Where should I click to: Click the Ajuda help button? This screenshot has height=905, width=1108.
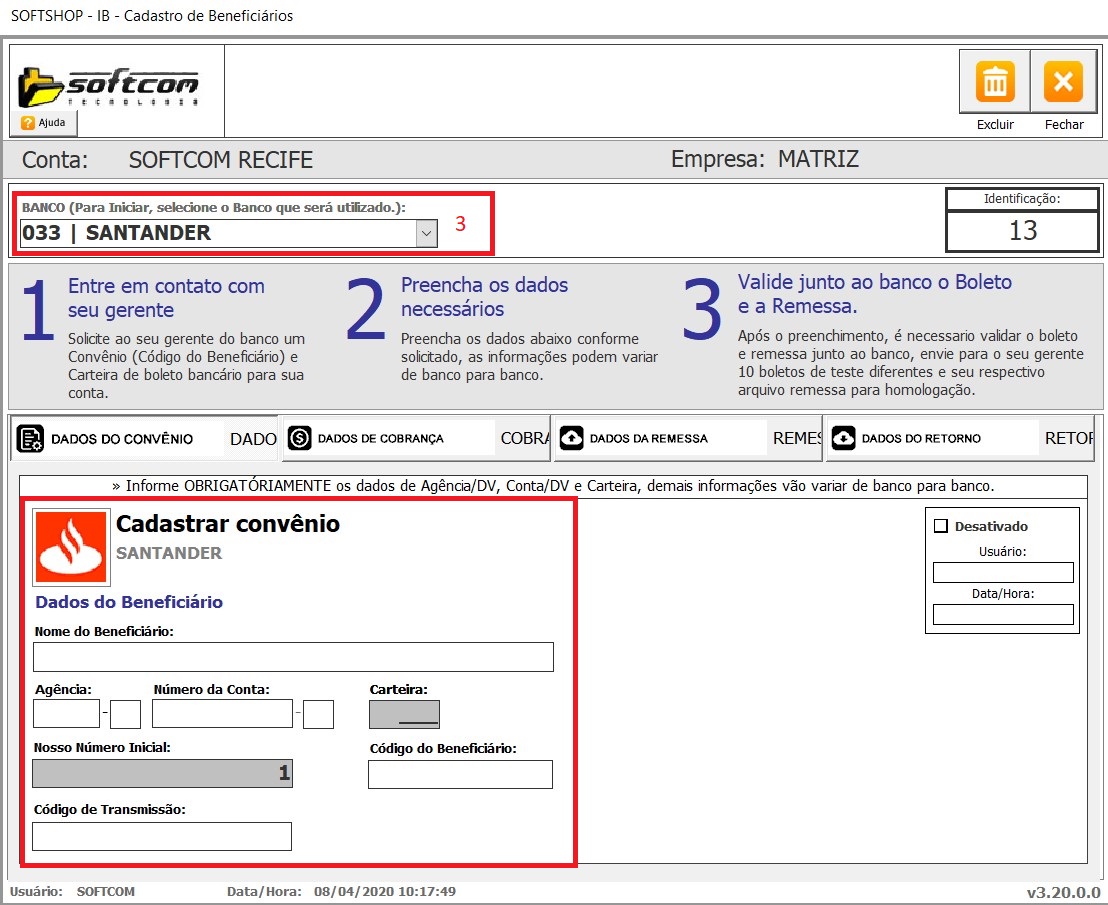[44, 123]
